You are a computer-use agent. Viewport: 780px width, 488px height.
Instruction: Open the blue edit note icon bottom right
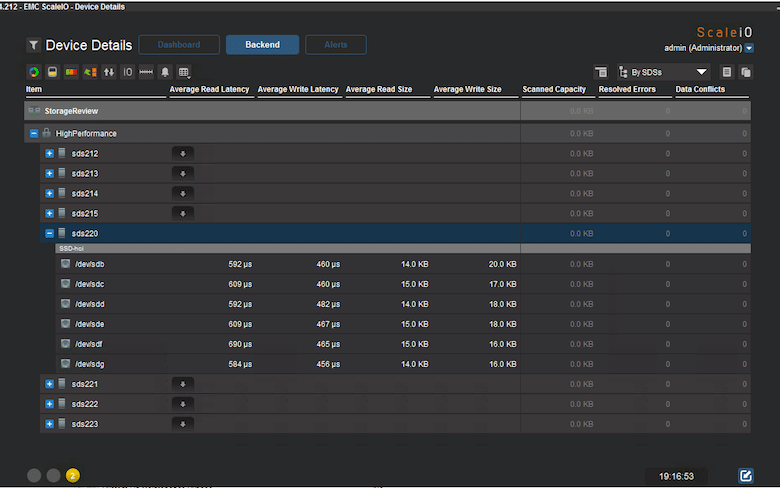(746, 476)
